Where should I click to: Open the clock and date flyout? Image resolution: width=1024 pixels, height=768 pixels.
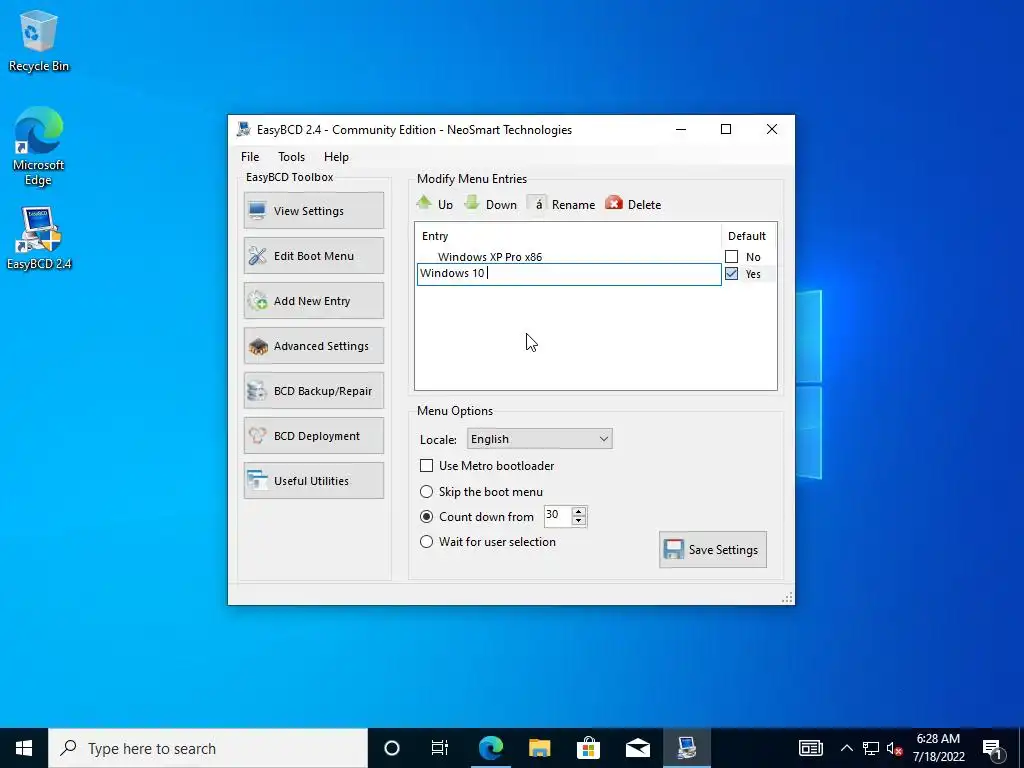point(938,748)
